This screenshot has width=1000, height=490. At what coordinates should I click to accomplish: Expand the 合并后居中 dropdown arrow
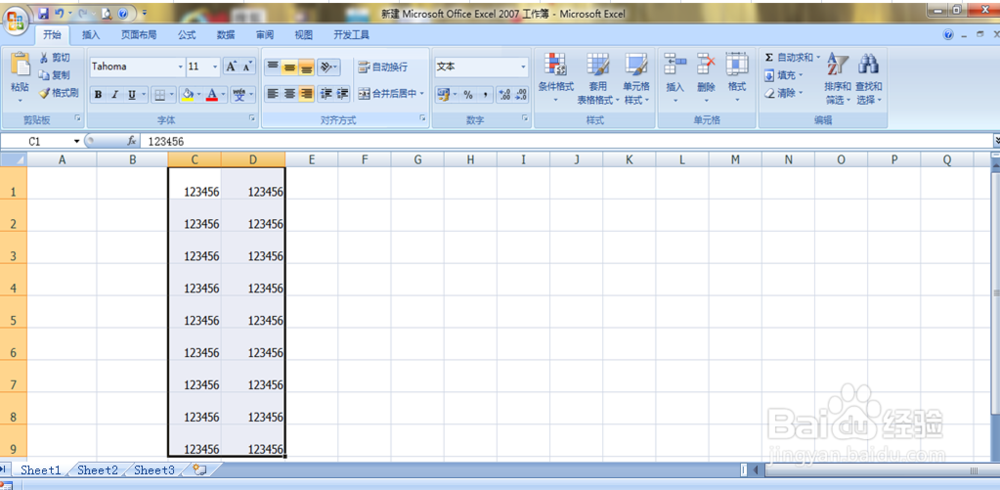[422, 94]
